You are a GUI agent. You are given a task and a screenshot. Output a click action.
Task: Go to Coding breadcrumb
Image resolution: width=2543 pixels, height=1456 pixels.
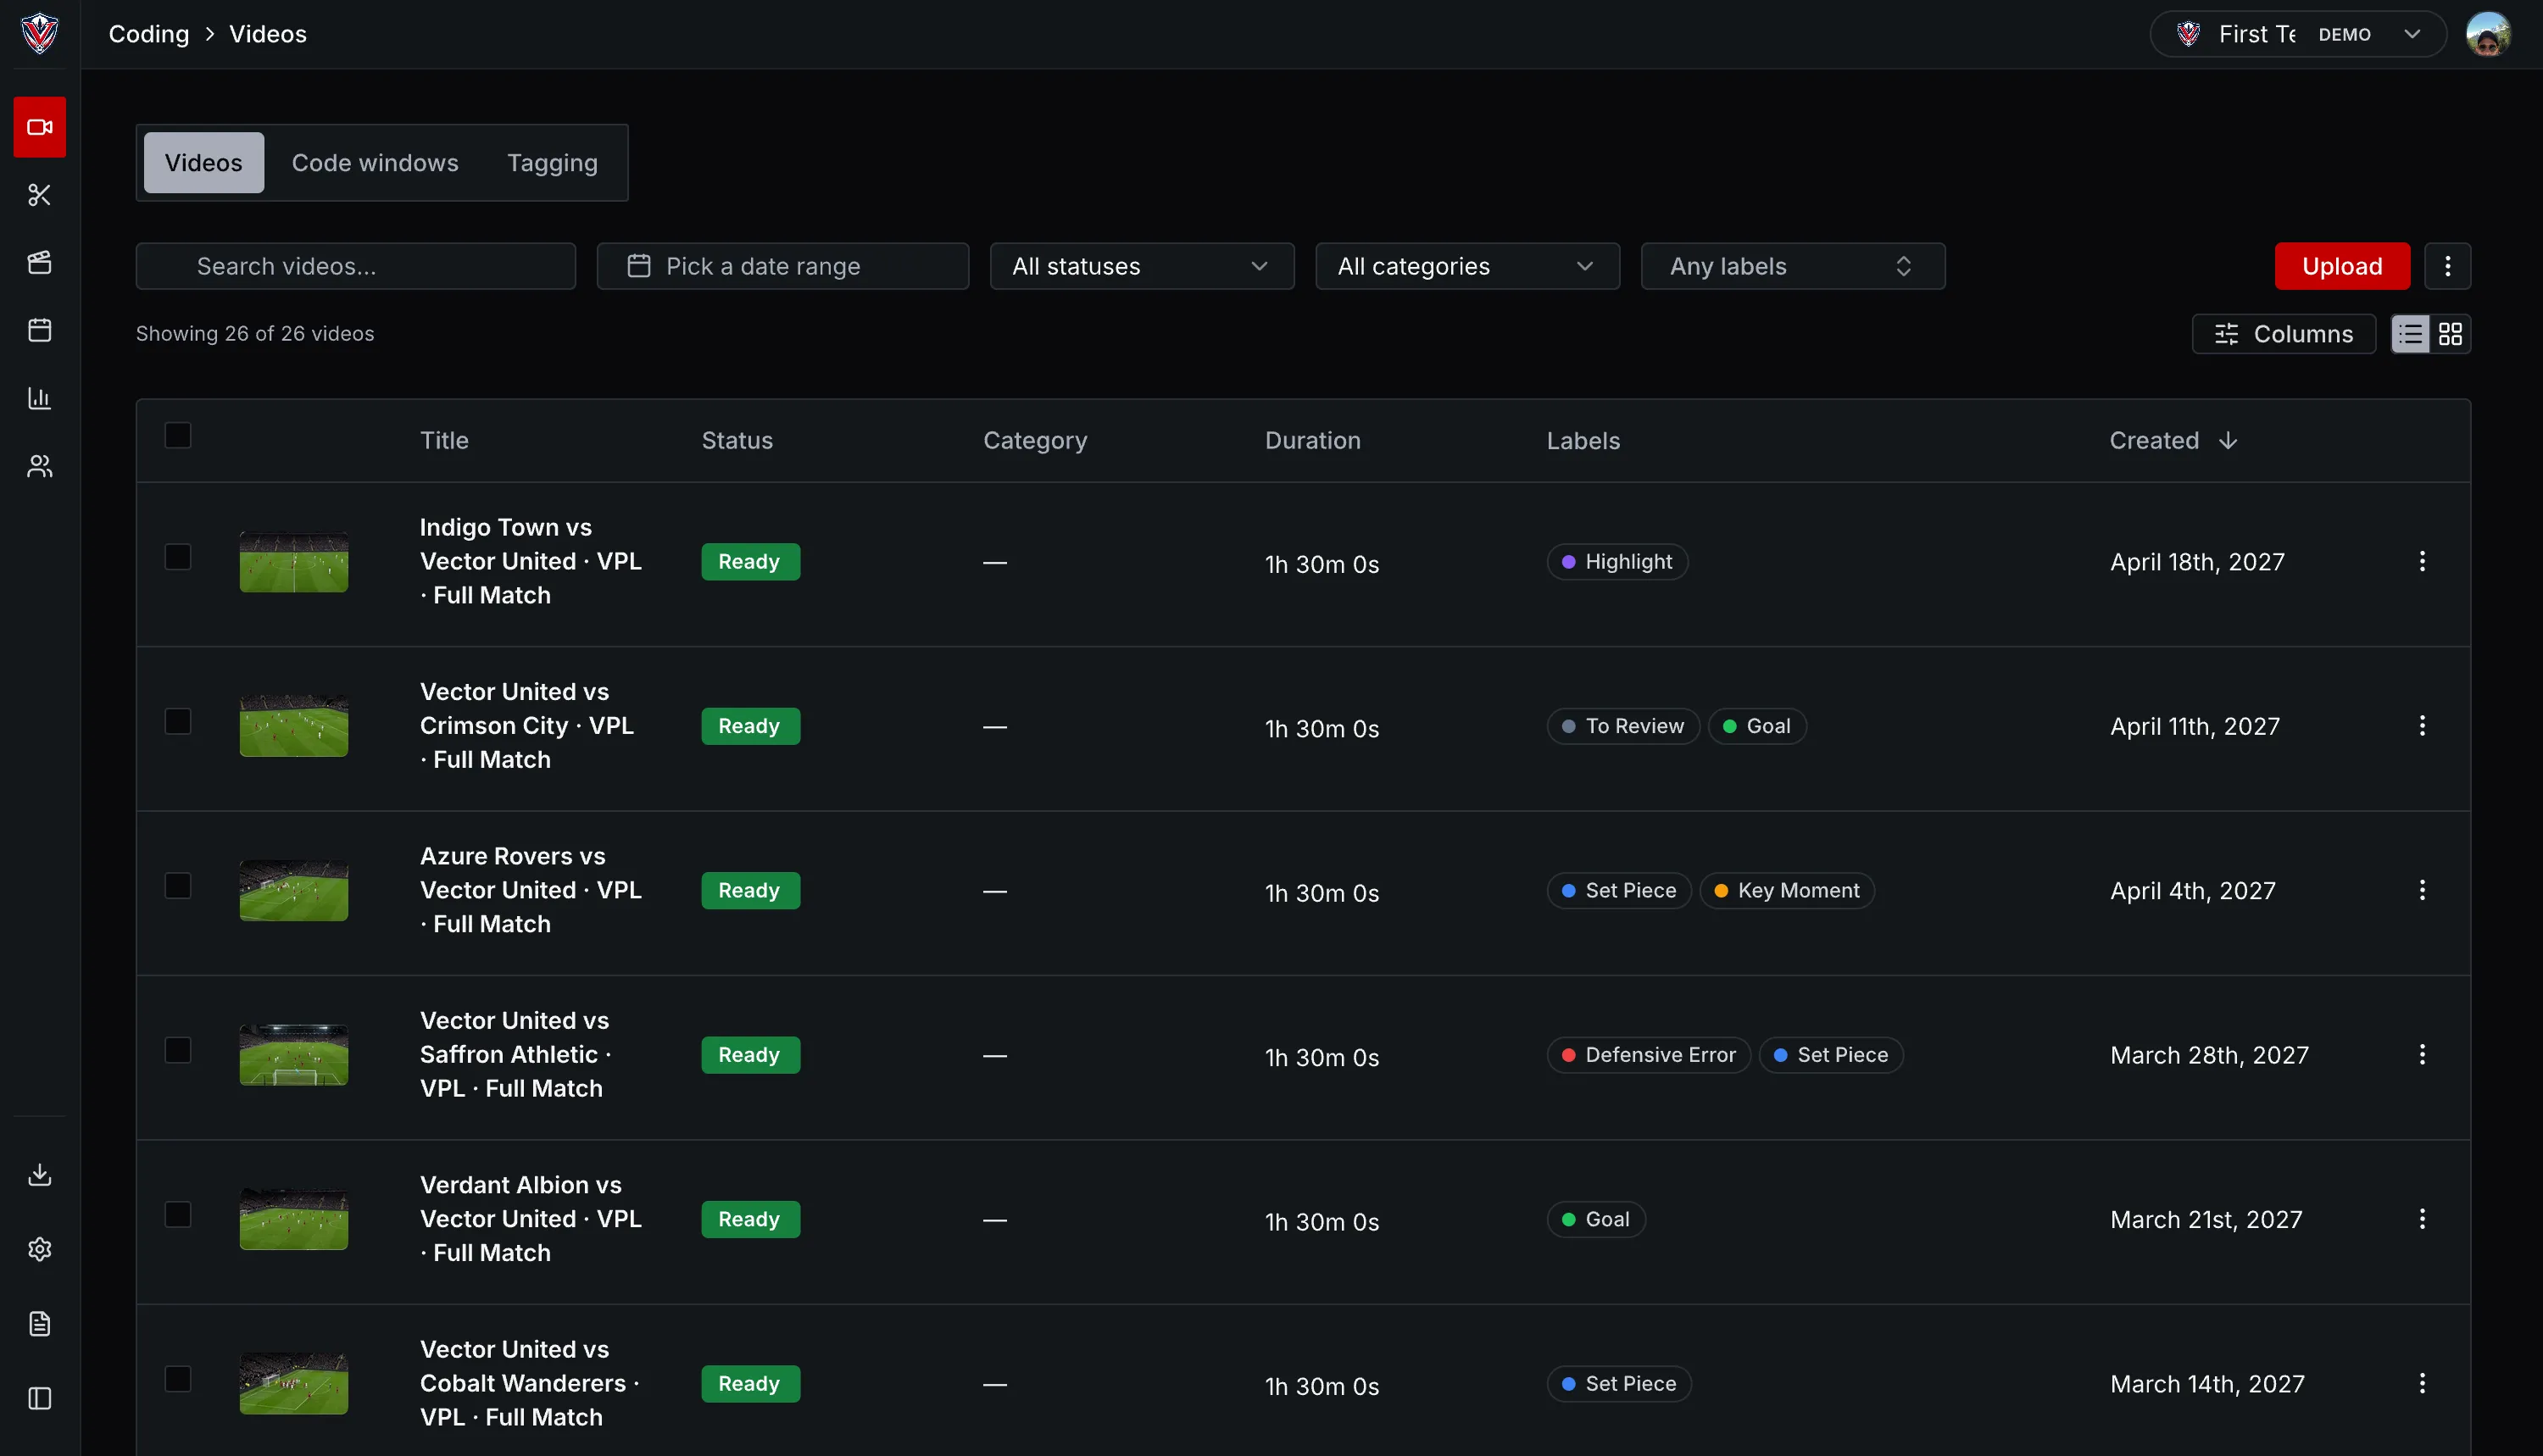(149, 34)
